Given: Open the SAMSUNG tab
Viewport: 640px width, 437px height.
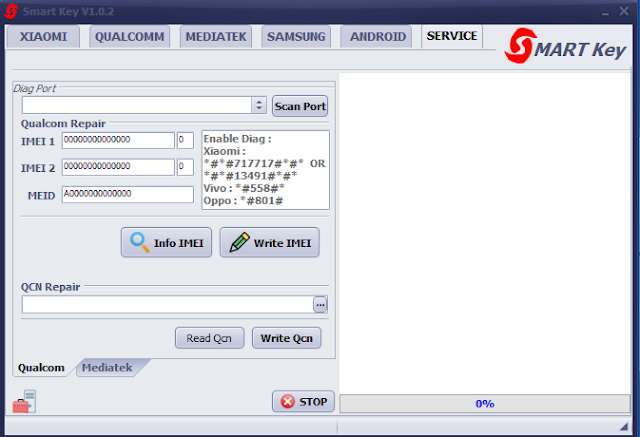Looking at the screenshot, I should pos(296,37).
